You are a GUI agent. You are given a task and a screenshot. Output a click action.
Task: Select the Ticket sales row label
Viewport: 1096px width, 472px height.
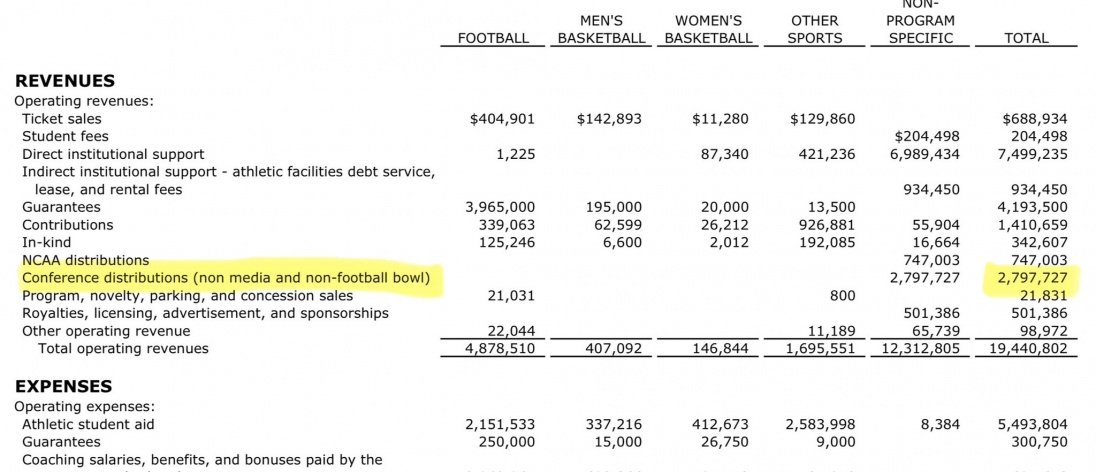62,119
